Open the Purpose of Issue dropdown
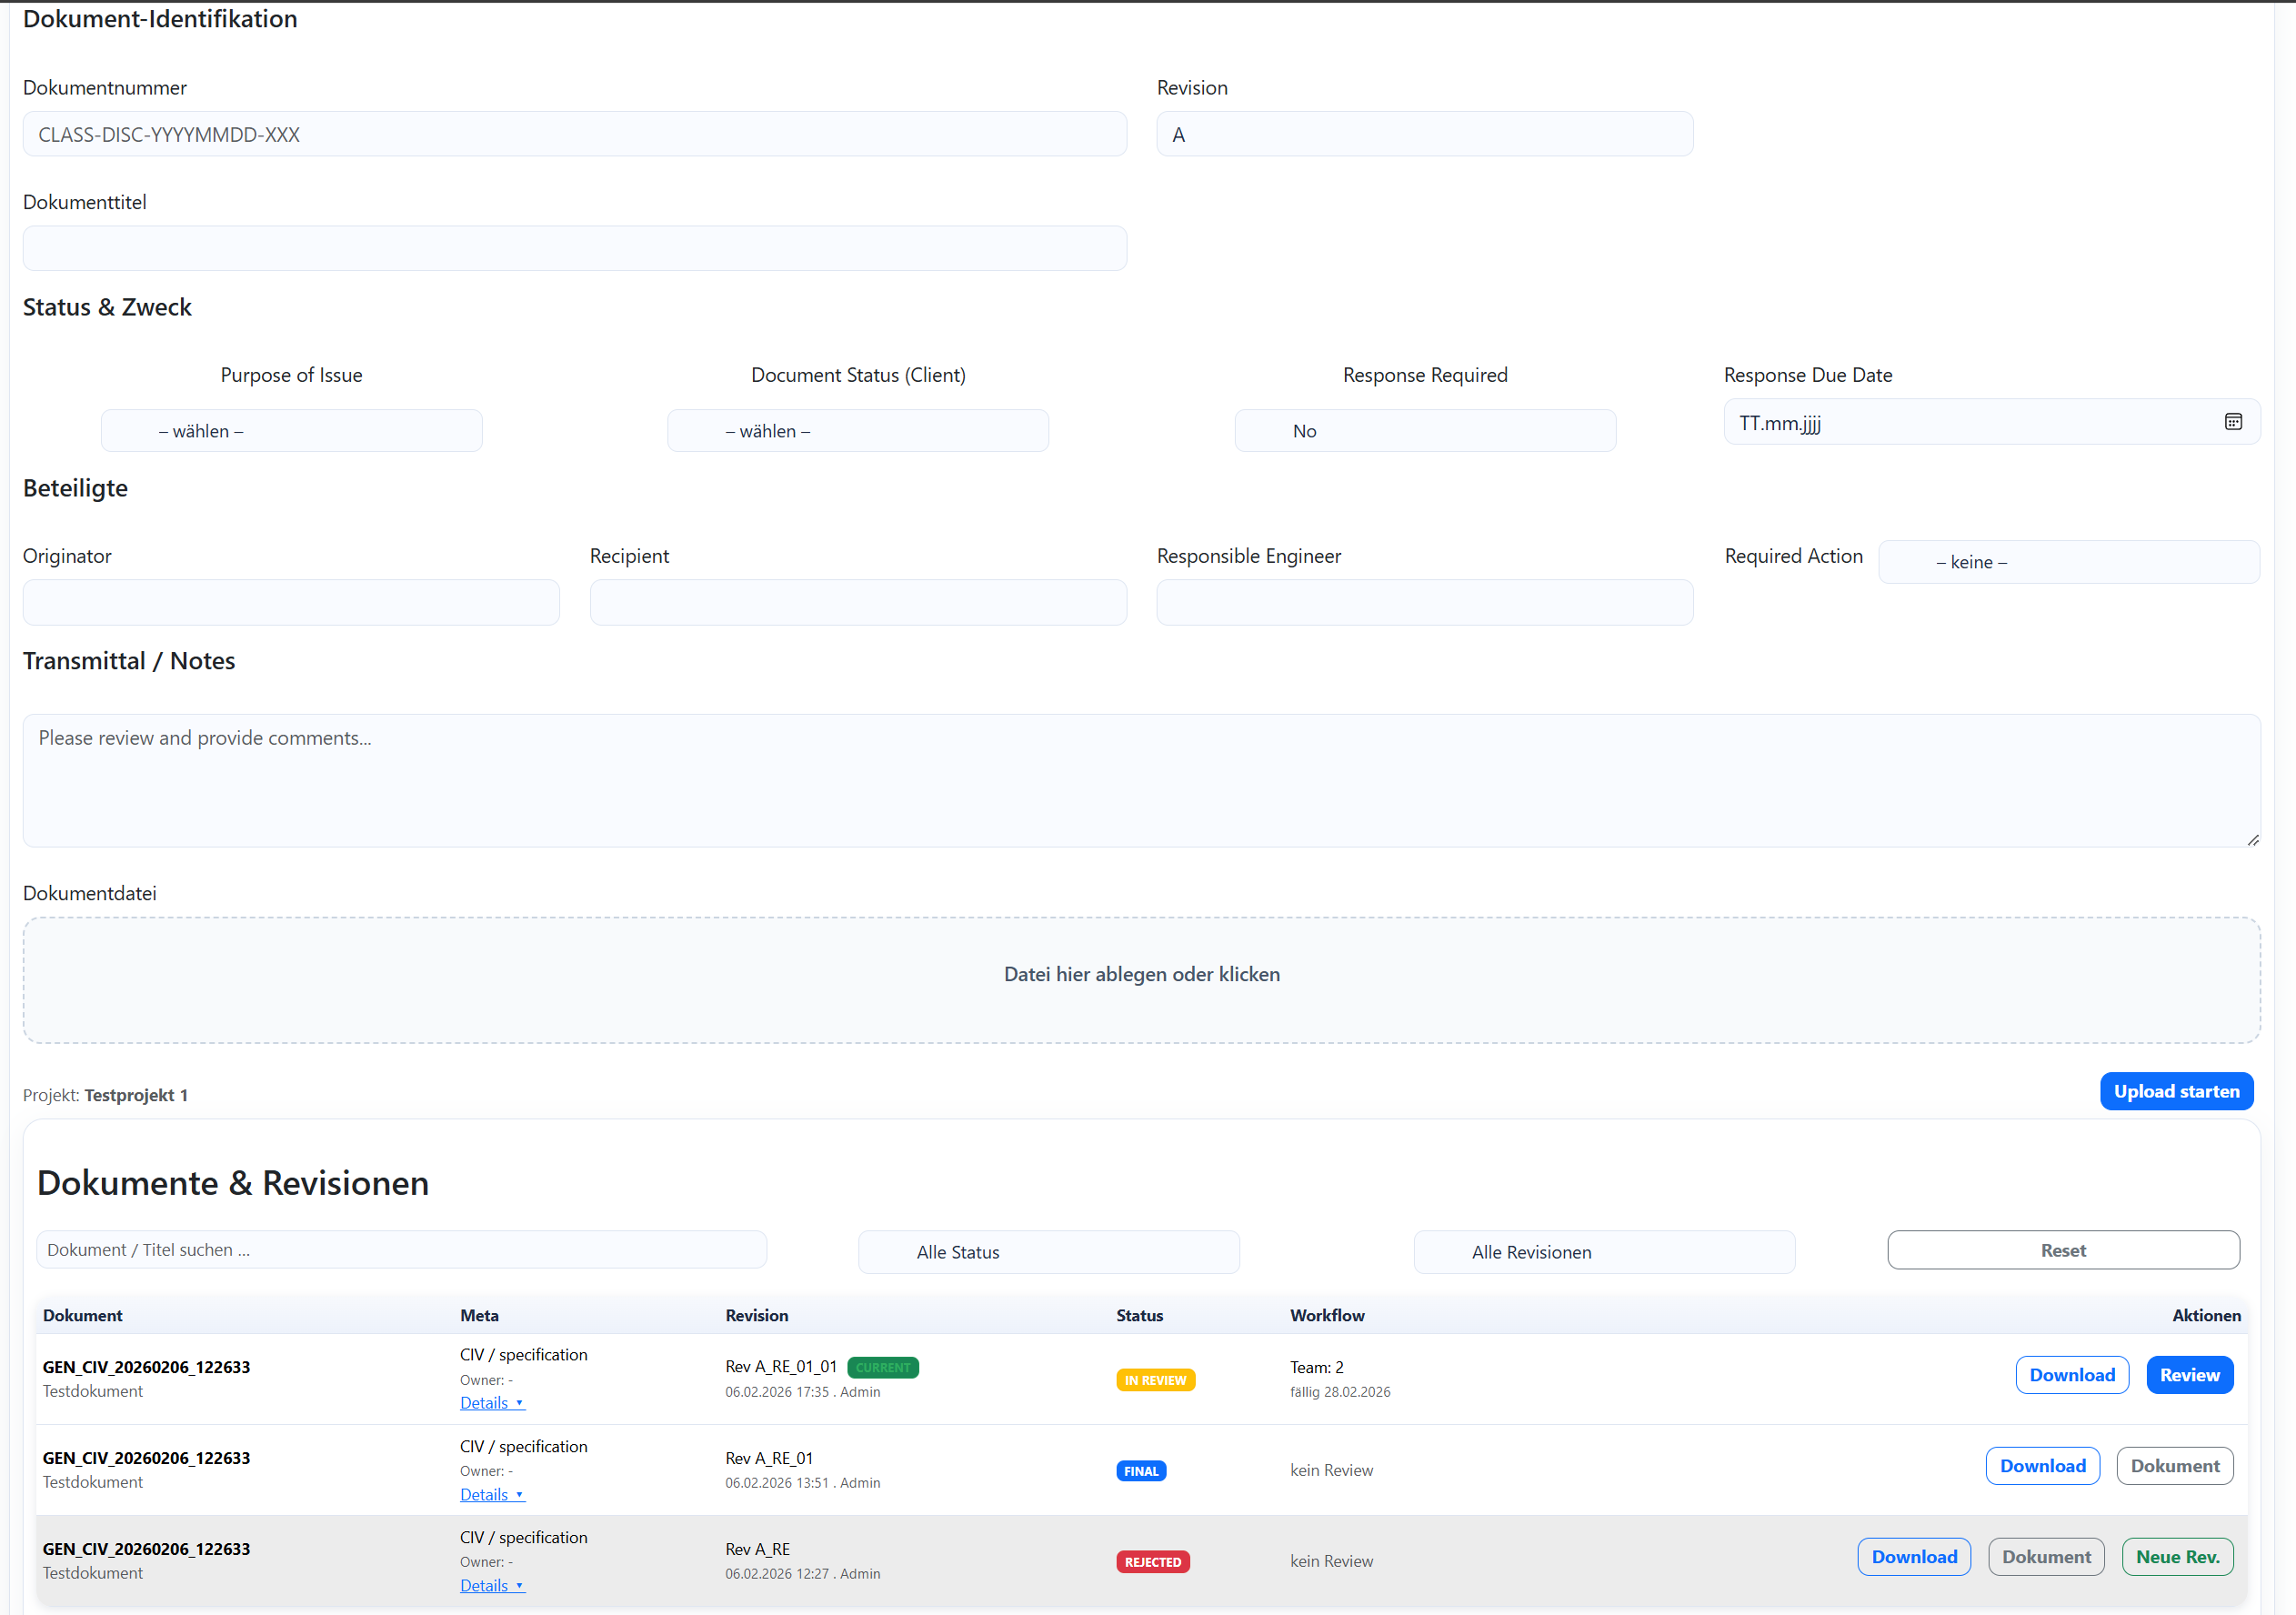This screenshot has height=1615, width=2296. (x=291, y=431)
